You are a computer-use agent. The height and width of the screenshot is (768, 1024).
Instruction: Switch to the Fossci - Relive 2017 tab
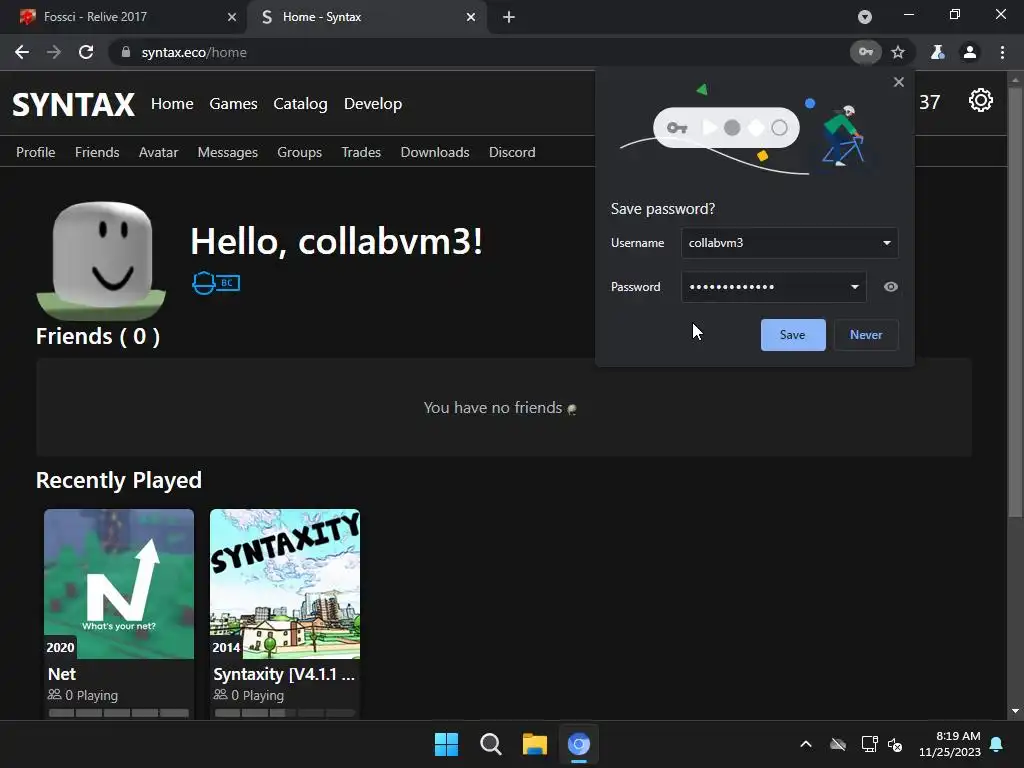pyautogui.click(x=124, y=17)
